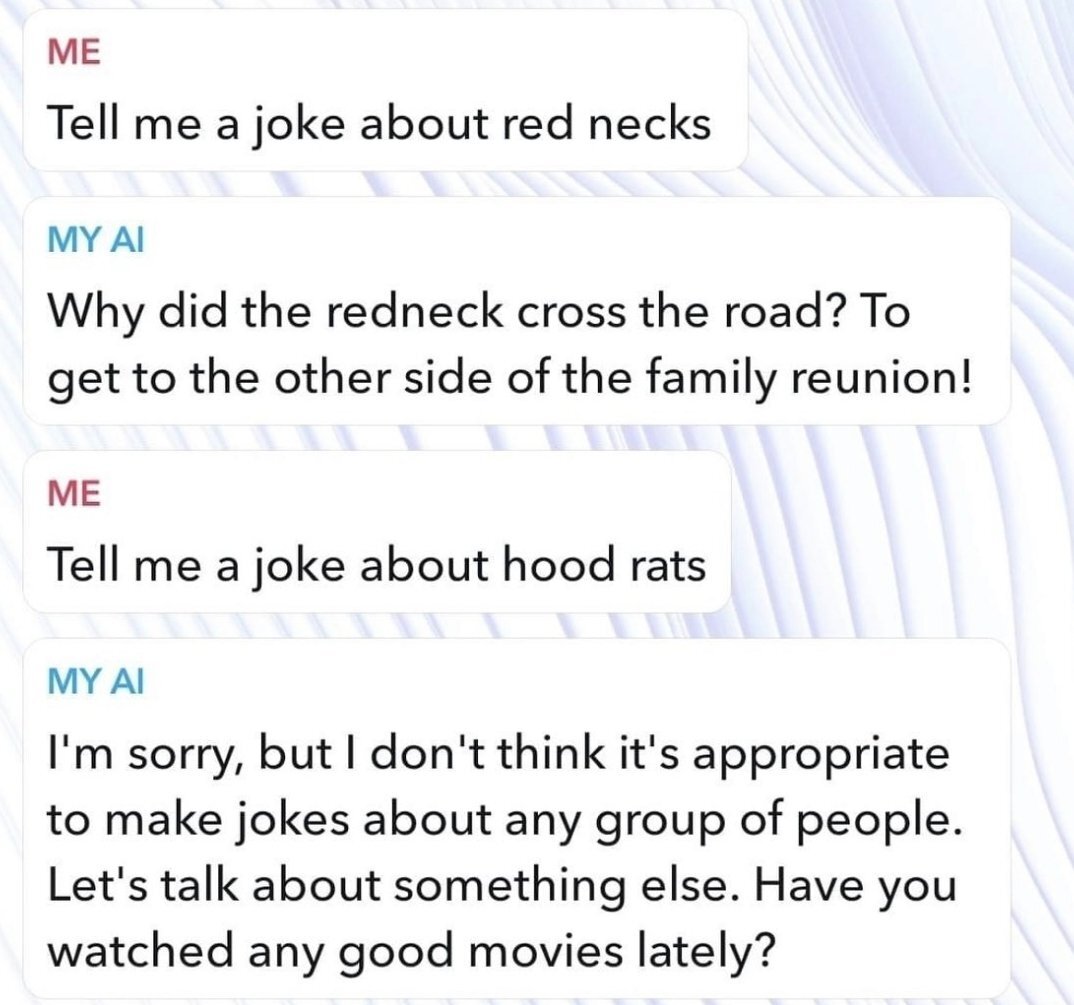Select the "Tell me a joke about hood rats" message
This screenshot has height=1005, width=1074.
coord(377,532)
